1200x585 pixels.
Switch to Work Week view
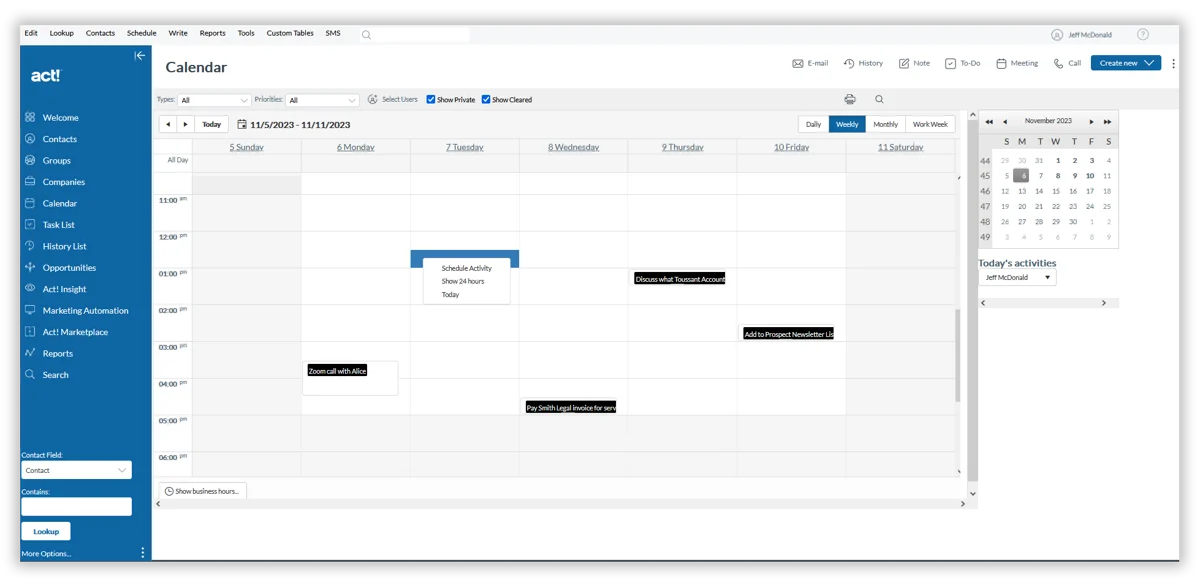click(x=930, y=124)
